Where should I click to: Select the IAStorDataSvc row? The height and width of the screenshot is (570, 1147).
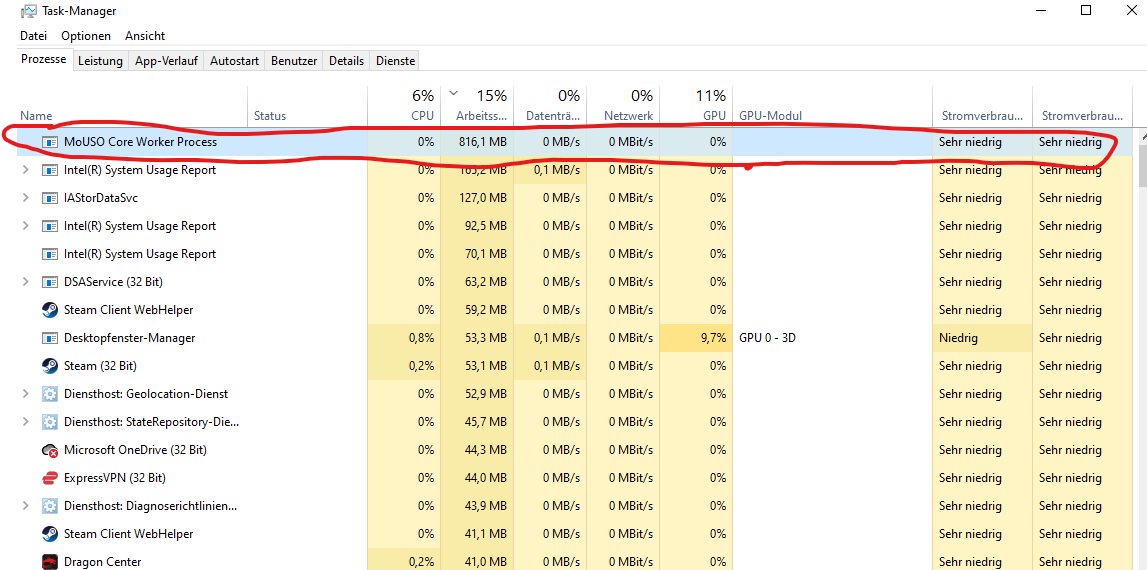574,198
